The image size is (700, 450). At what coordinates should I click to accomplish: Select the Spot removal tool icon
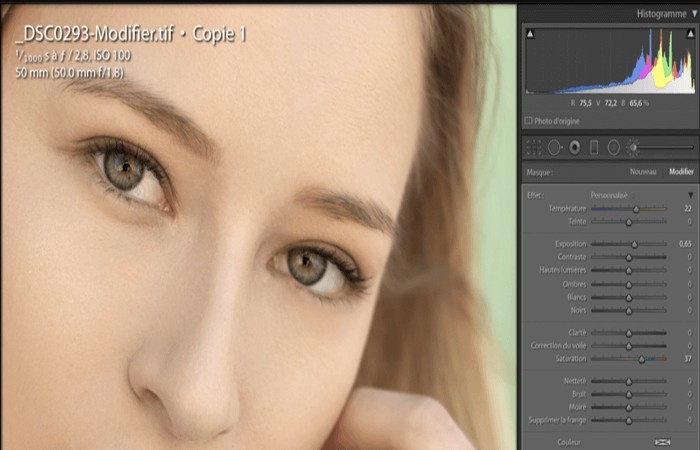click(x=554, y=147)
